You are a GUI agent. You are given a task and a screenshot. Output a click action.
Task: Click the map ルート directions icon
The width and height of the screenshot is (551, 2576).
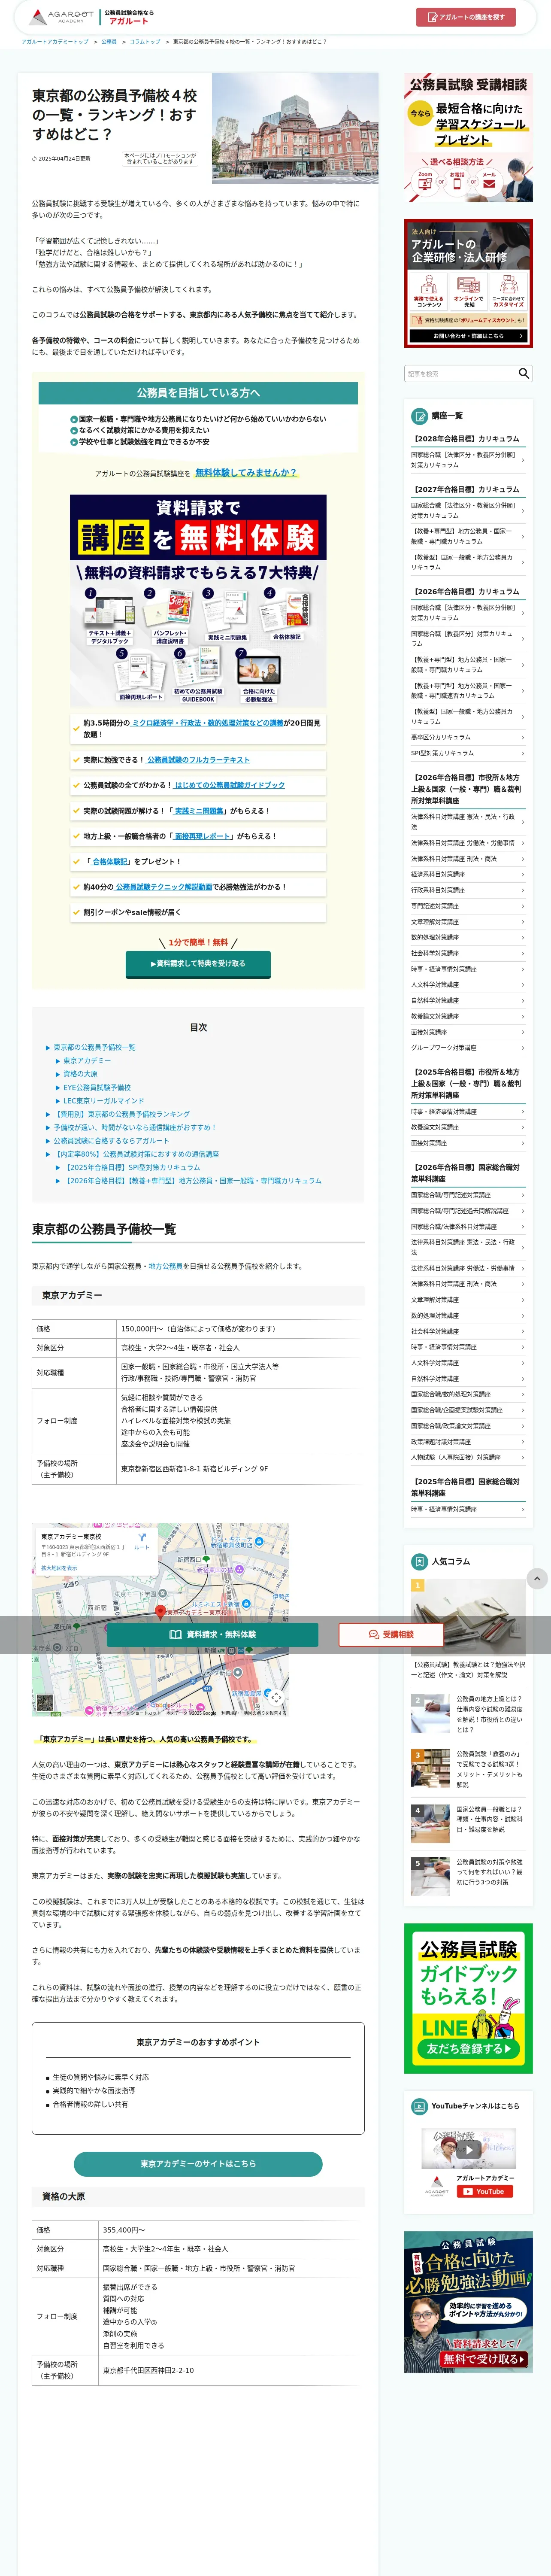pyautogui.click(x=142, y=1540)
